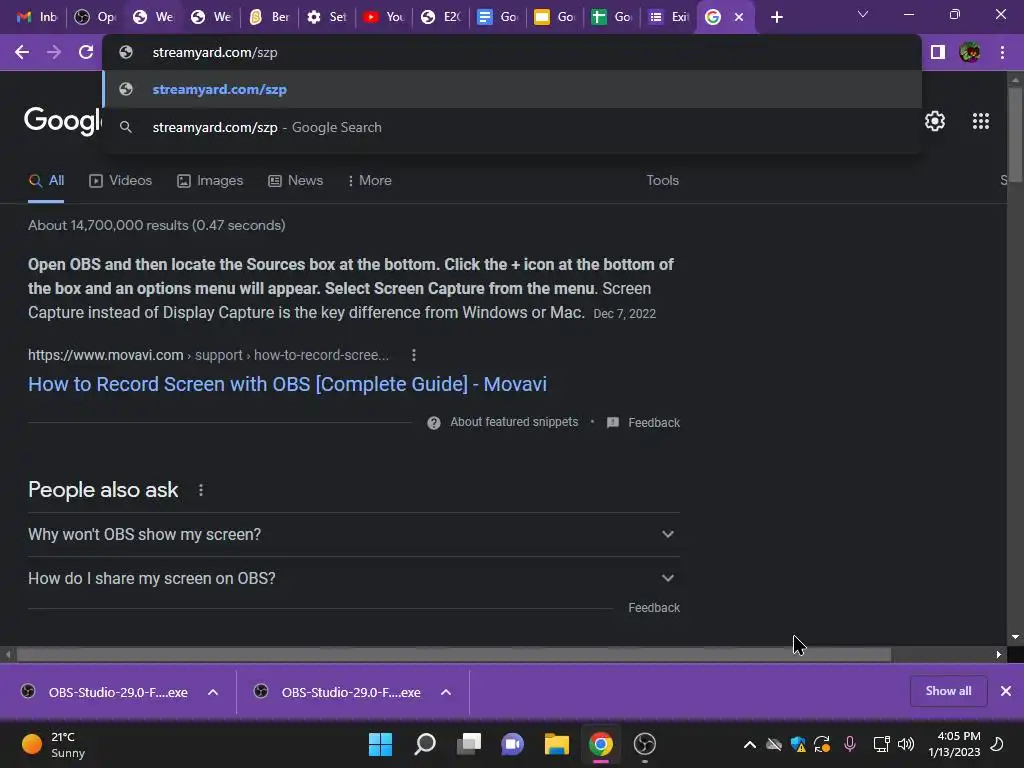Image resolution: width=1024 pixels, height=768 pixels.
Task: Expand How do I share my screen on OBS
Action: (x=353, y=579)
